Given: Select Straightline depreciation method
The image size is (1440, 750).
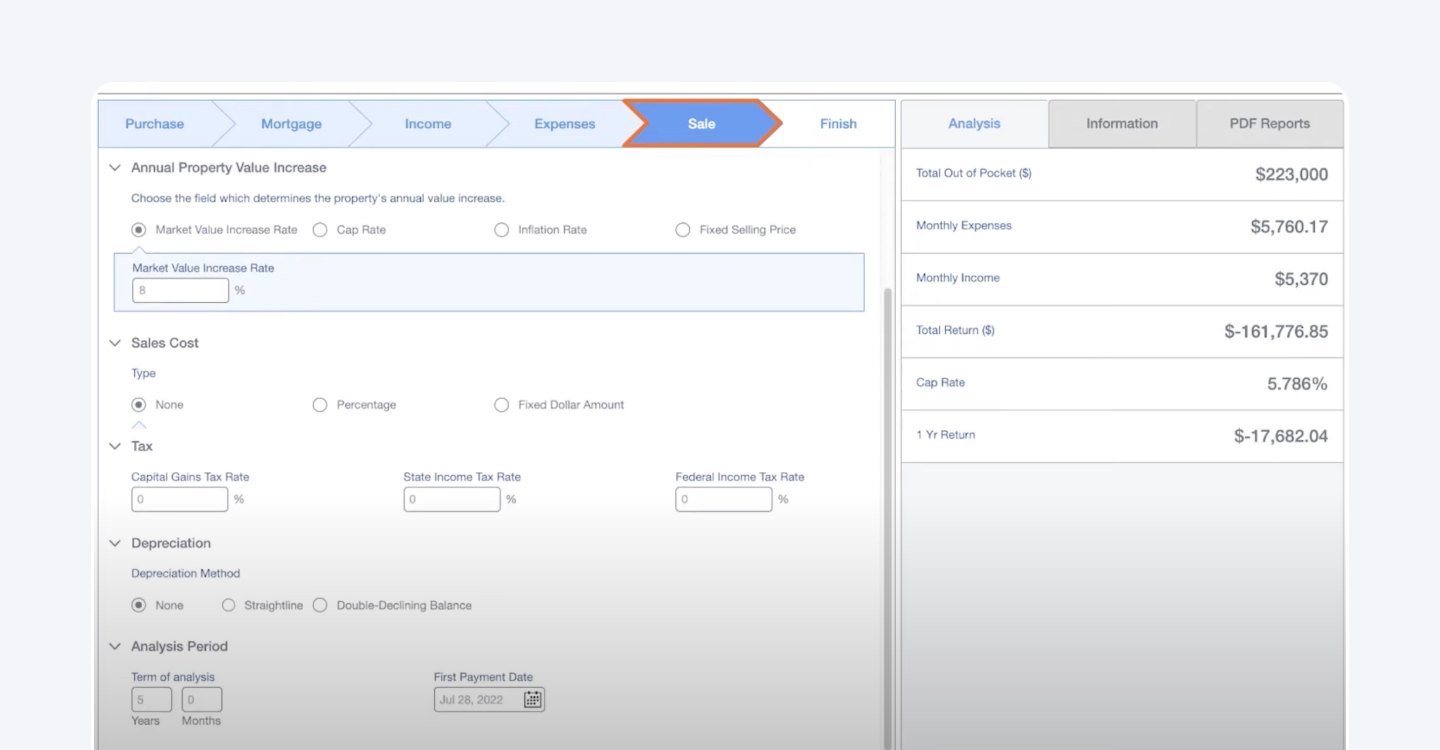Looking at the screenshot, I should click(x=228, y=605).
